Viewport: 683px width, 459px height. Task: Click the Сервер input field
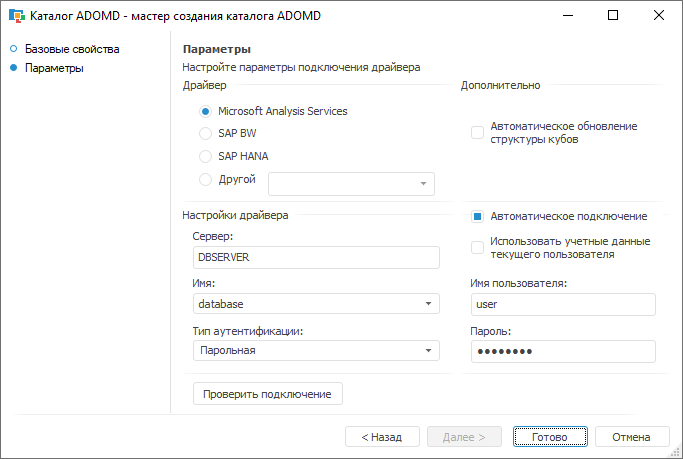point(316,257)
